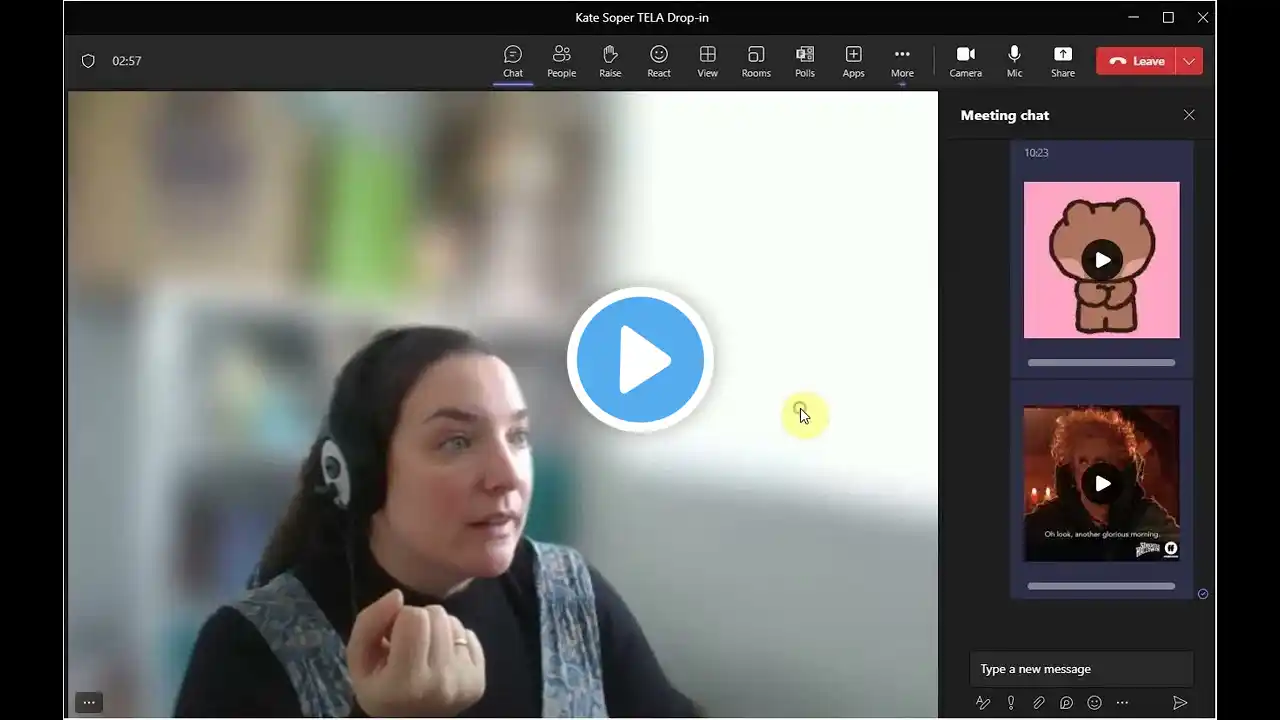Open breakout Rooms
This screenshot has width=1280, height=720.
(756, 61)
